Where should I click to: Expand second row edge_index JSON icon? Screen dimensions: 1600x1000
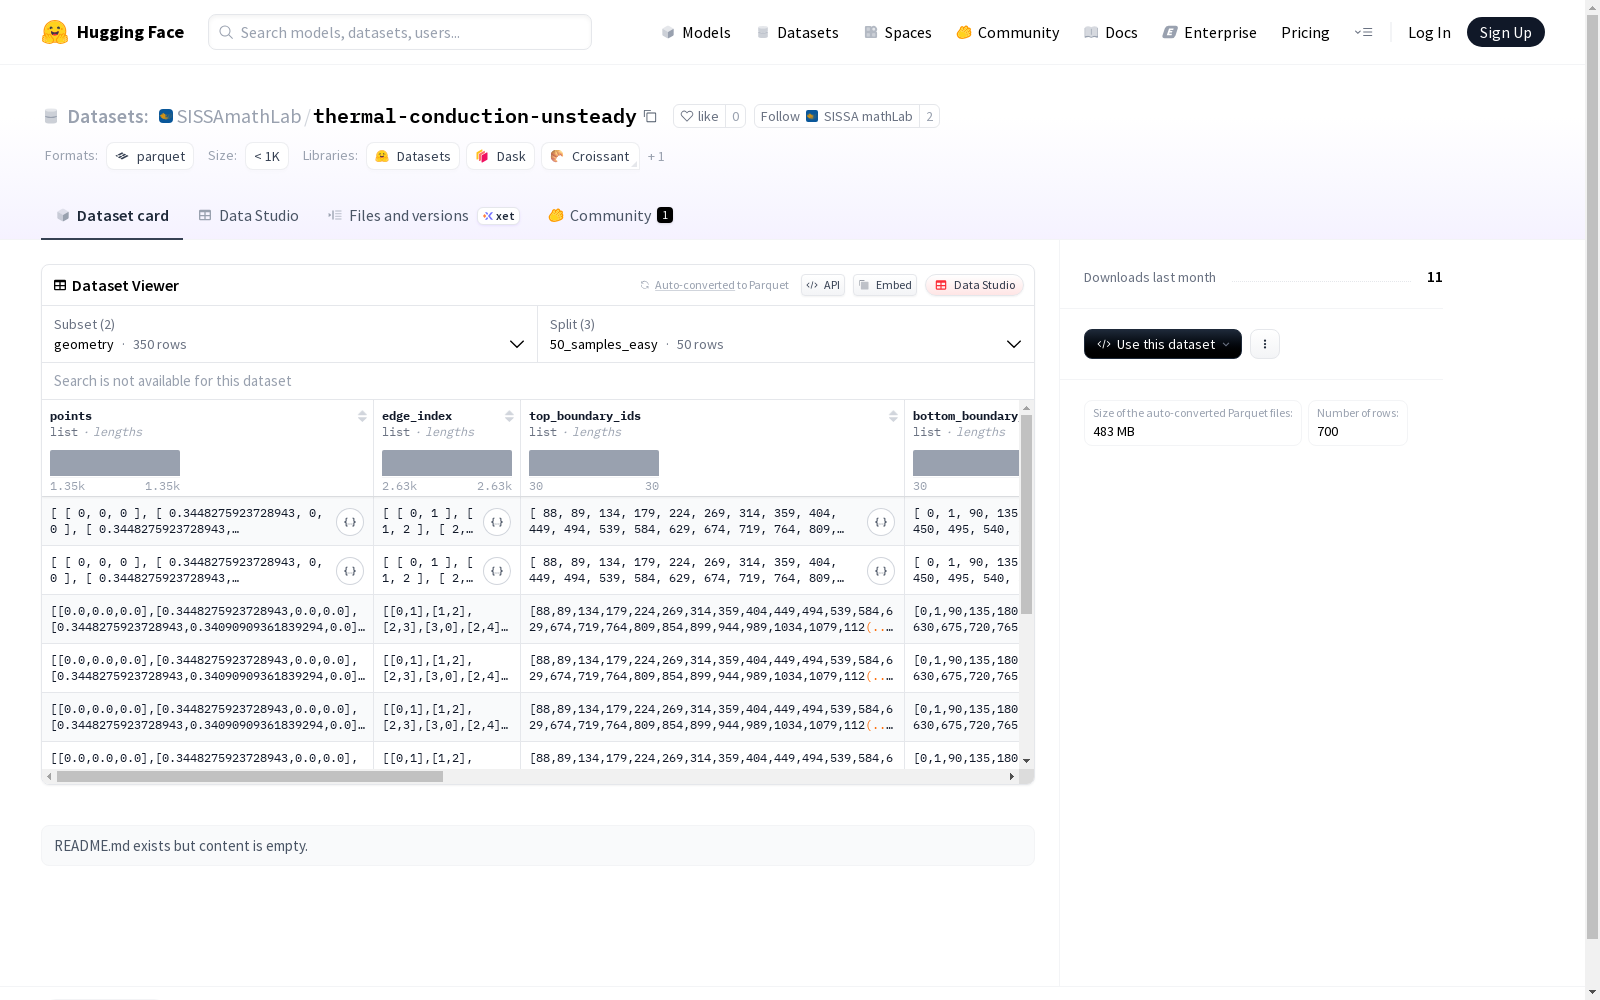pyautogui.click(x=497, y=571)
